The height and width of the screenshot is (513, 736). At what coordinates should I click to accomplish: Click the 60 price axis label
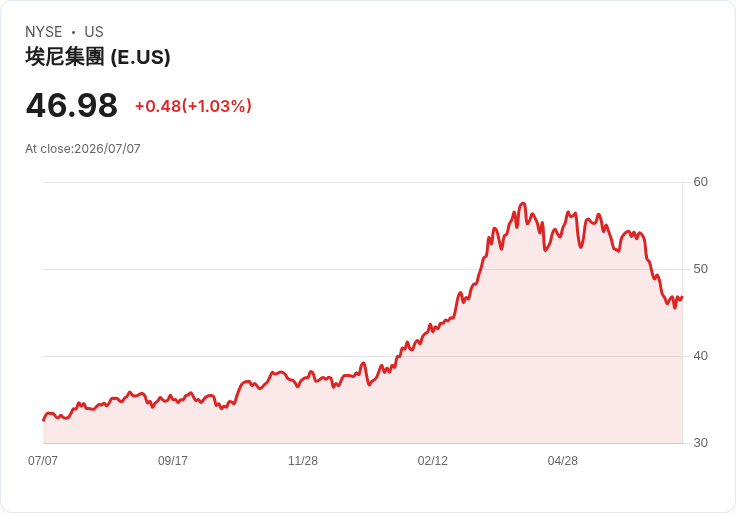701,182
